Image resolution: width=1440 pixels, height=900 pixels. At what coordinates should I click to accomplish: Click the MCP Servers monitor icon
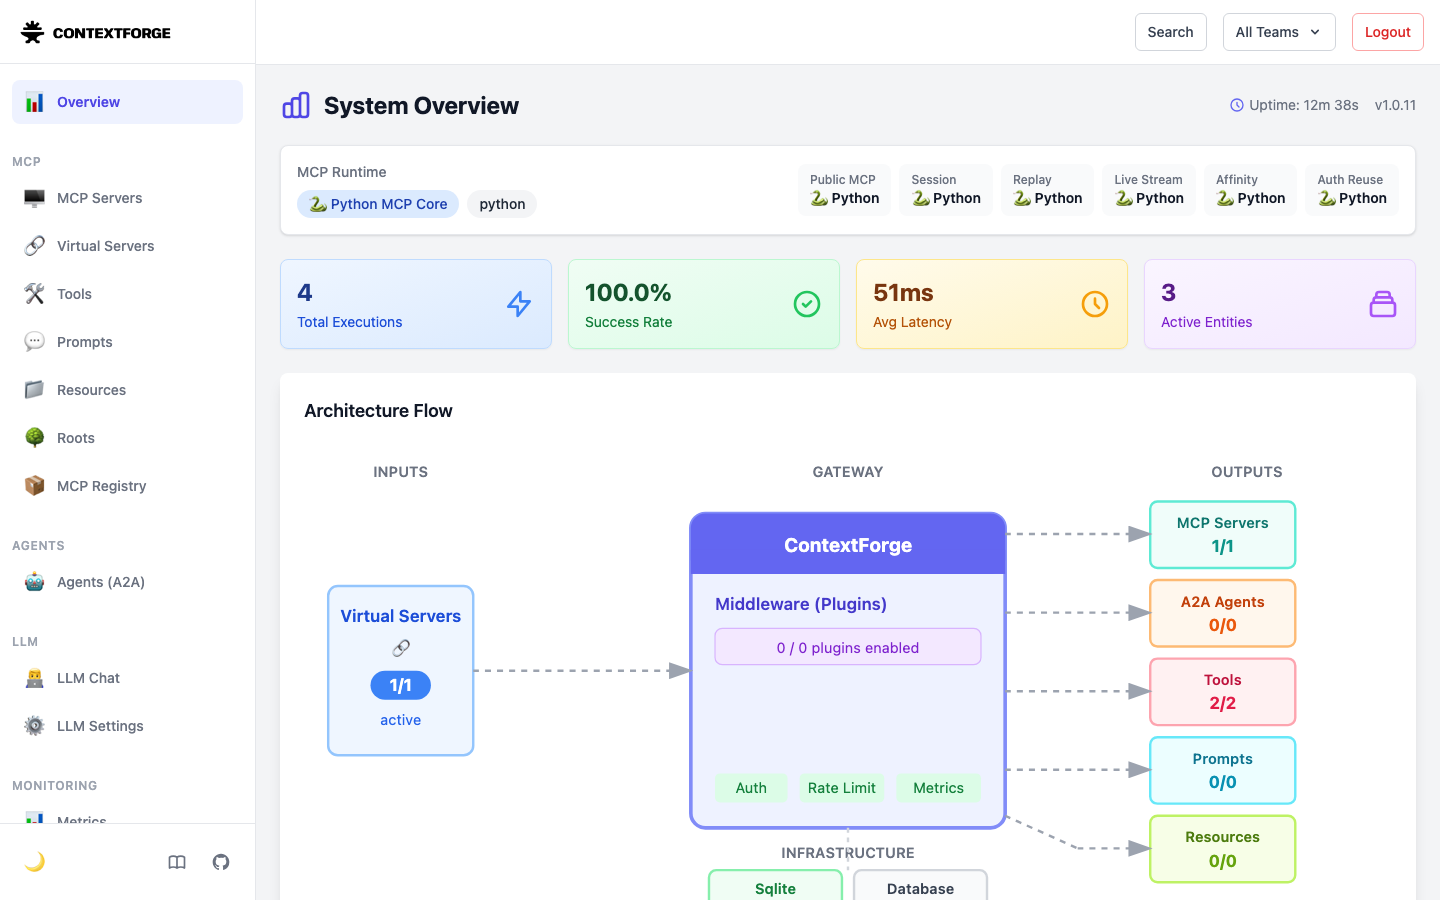pos(35,198)
